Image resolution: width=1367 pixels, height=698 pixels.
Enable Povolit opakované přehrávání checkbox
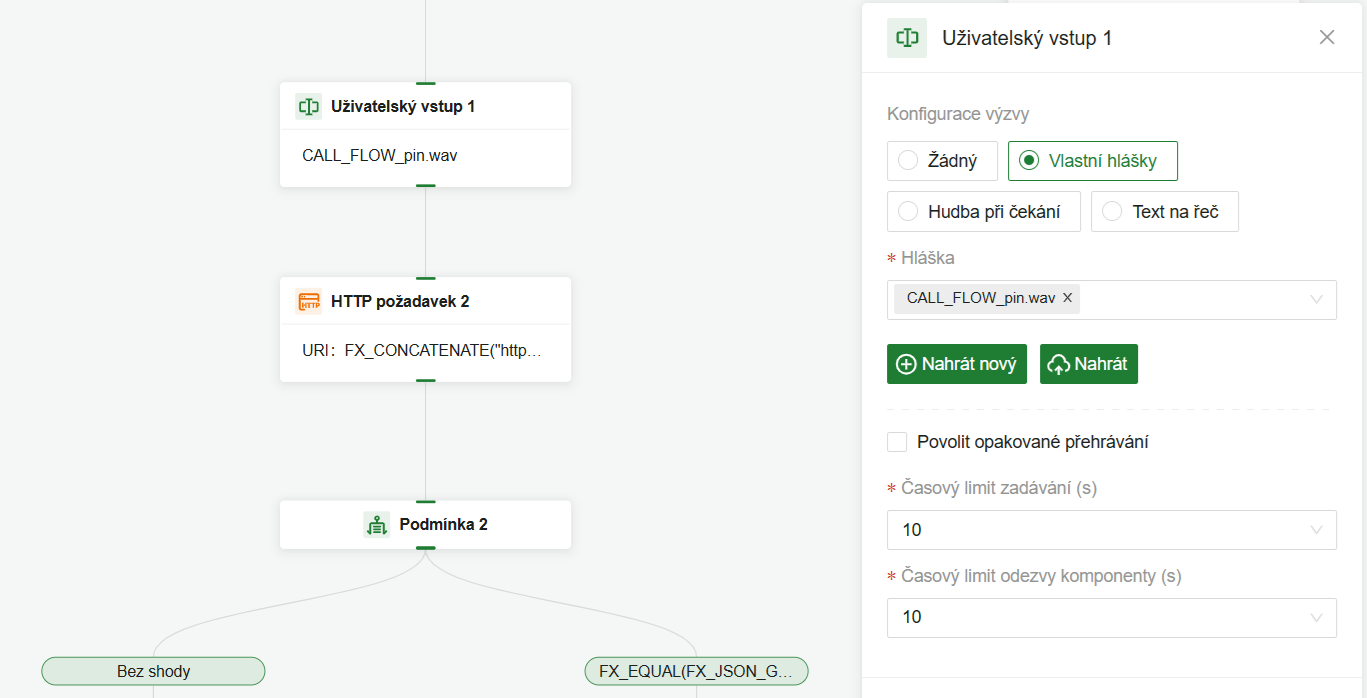(x=897, y=442)
